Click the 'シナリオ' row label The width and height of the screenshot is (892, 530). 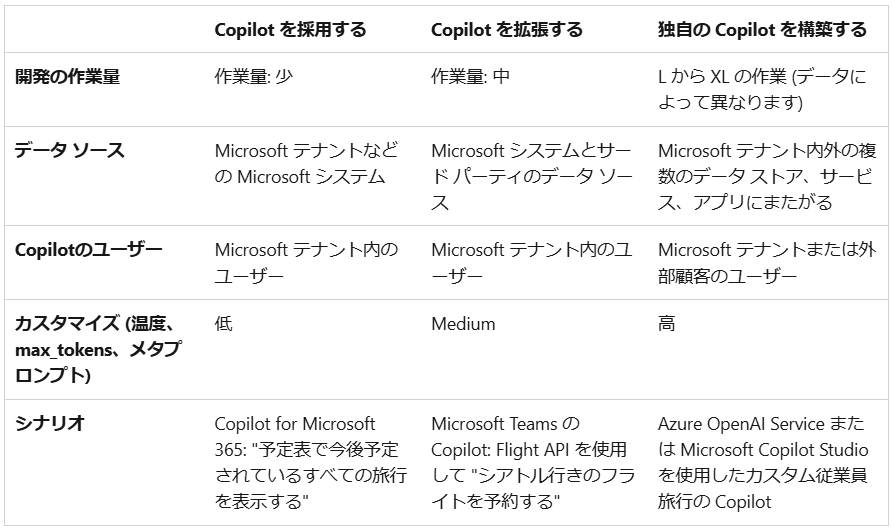tap(49, 423)
